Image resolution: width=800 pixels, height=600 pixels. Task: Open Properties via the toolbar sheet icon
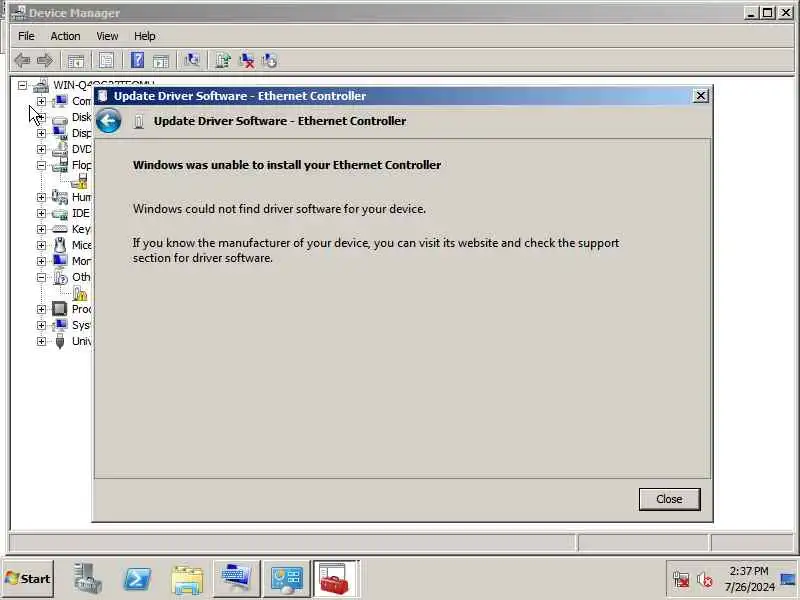click(x=106, y=61)
